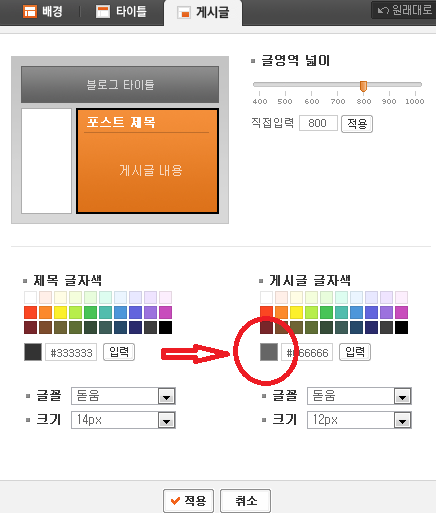436x513 pixels.
Task: Click the 1000 mark on width slider
Action: coord(415,101)
